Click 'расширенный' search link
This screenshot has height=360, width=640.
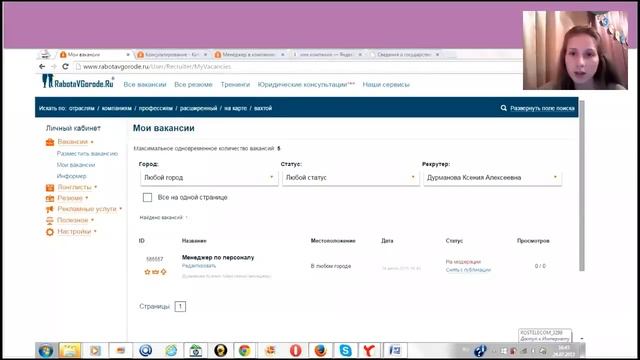point(198,108)
